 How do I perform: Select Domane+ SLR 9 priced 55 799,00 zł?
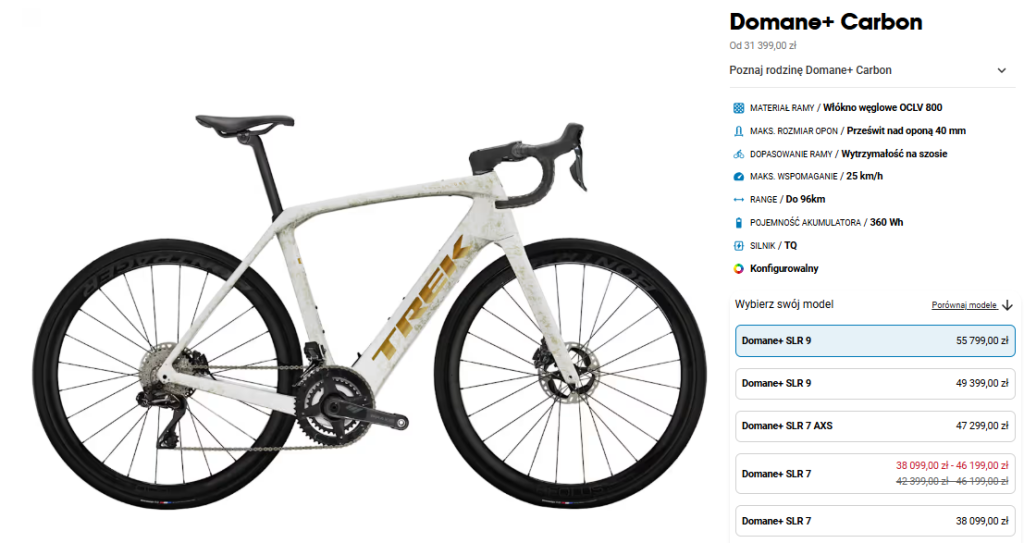pyautogui.click(x=875, y=341)
